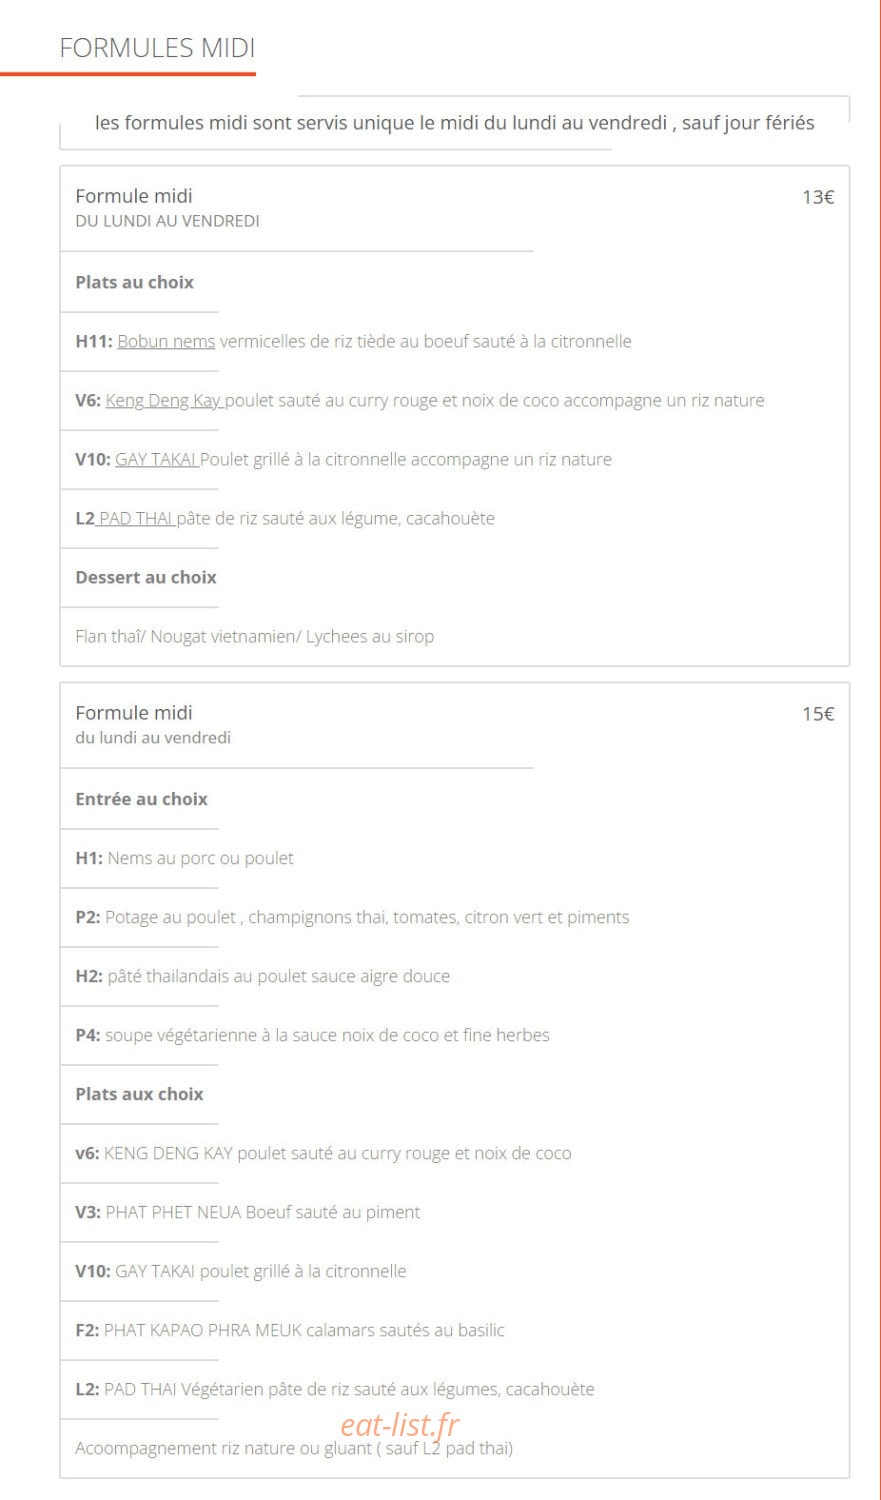Click the eat-list.fr watermark
Screen dimensions: 881x1500
point(400,1423)
